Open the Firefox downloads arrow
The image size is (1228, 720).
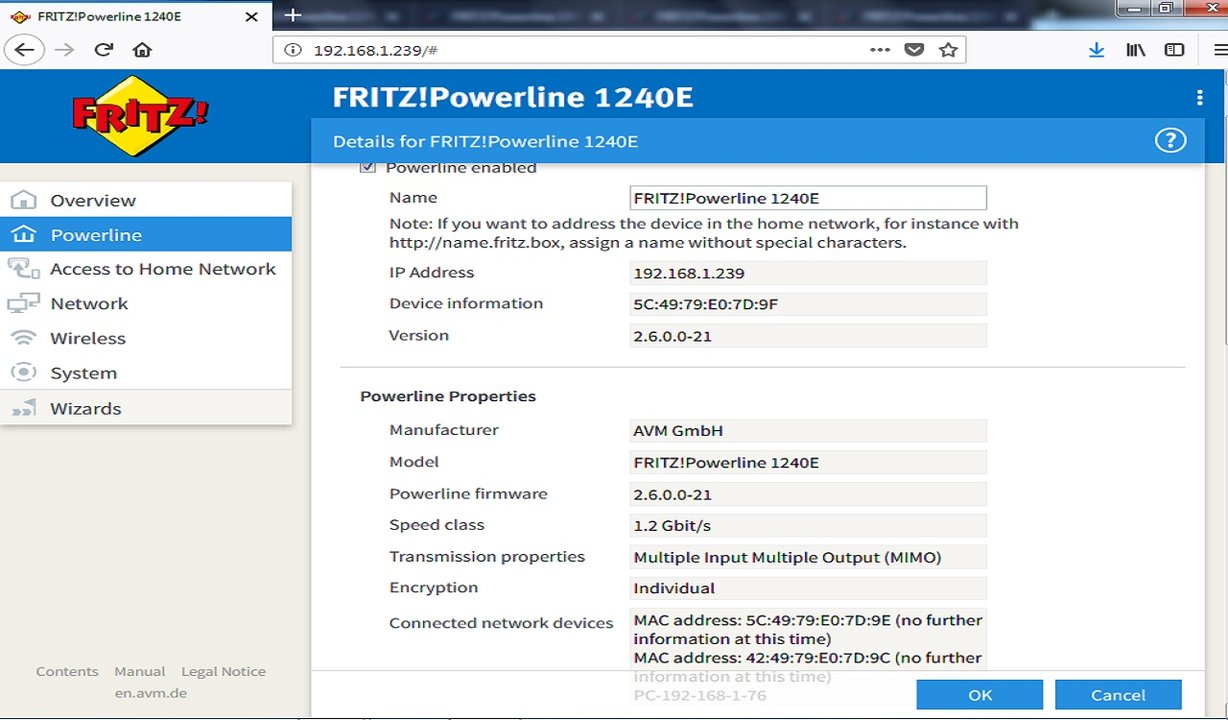(x=1097, y=50)
